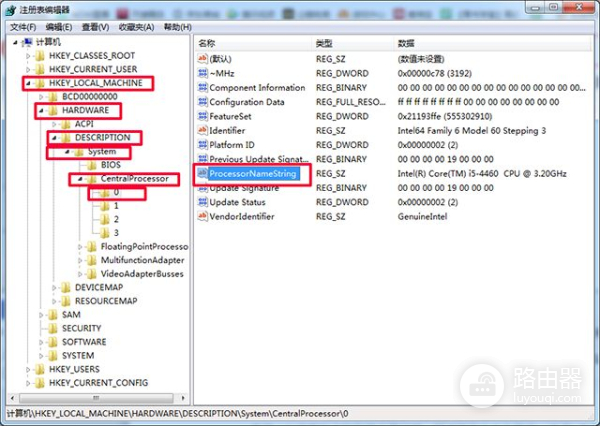Select the CentralProcessor key named 0

tap(116, 192)
